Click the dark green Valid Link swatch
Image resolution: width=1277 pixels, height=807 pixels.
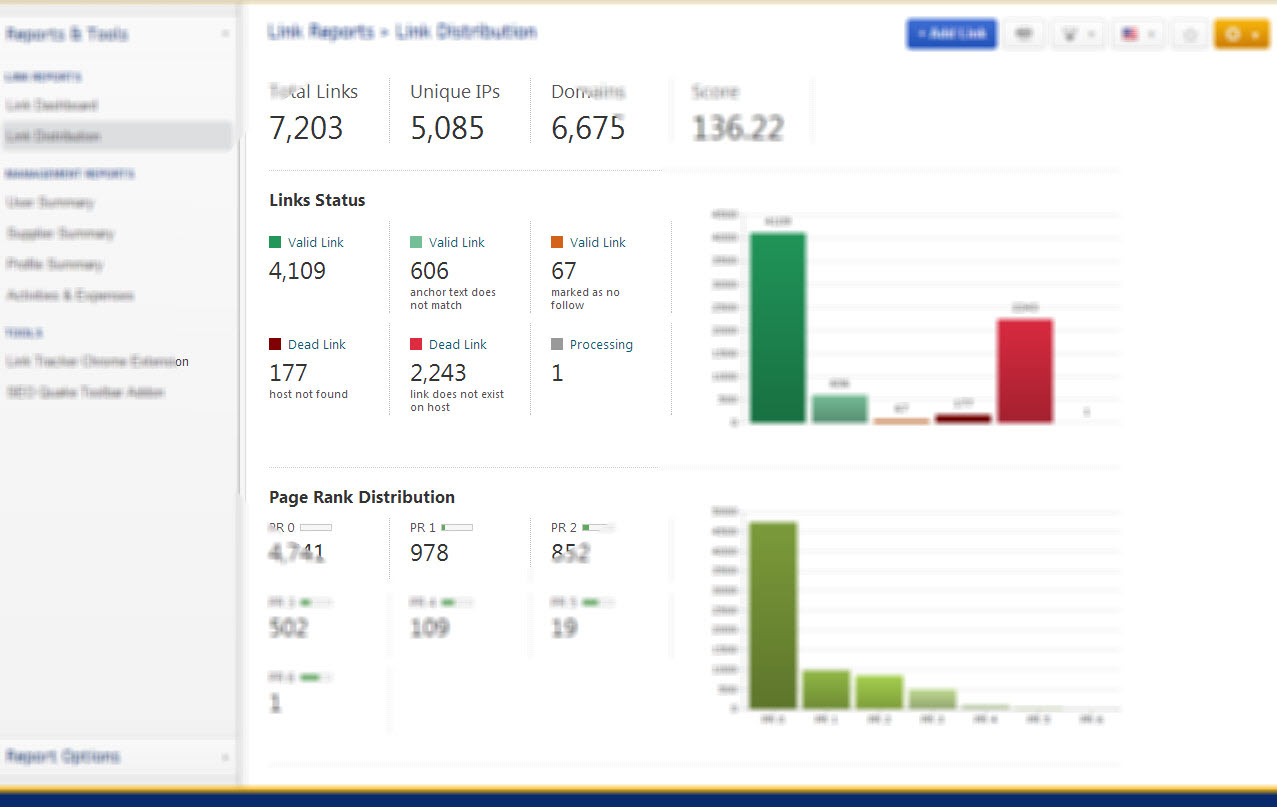(x=276, y=242)
